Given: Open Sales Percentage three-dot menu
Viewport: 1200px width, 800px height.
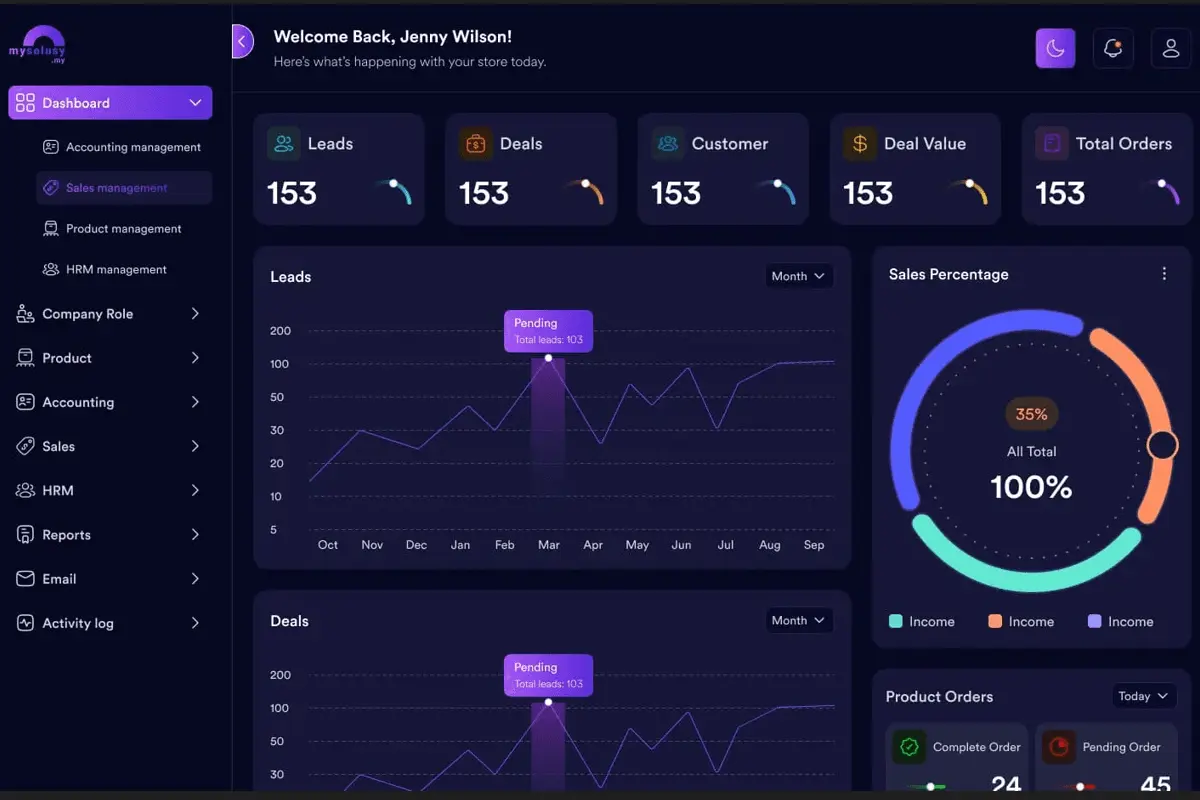Looking at the screenshot, I should pyautogui.click(x=1164, y=274).
